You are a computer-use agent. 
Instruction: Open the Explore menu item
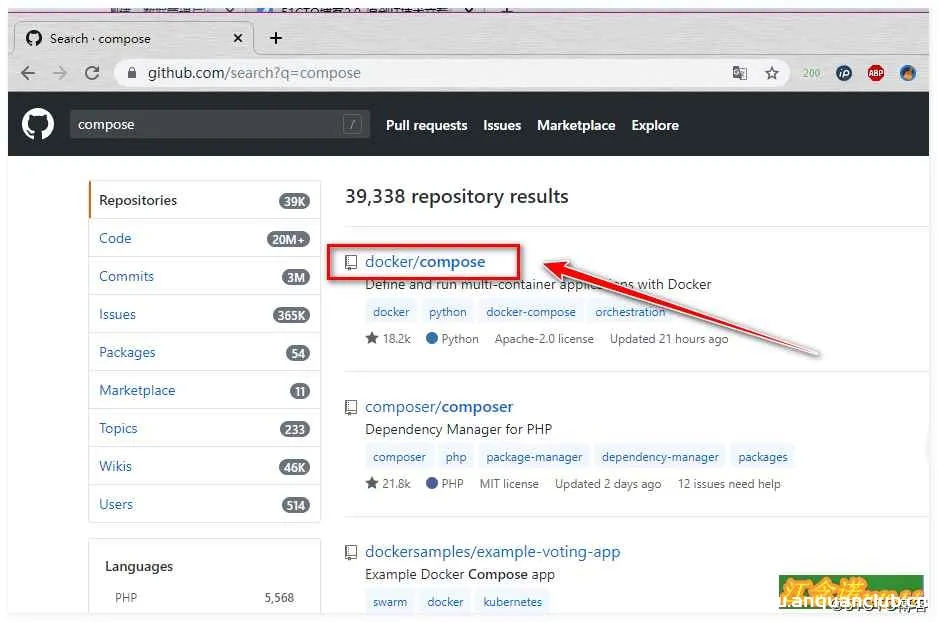[x=655, y=125]
